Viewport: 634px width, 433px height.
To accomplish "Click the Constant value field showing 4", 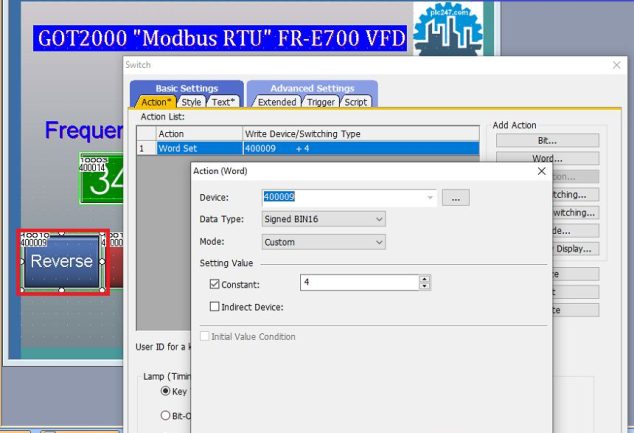I will pos(359,282).
